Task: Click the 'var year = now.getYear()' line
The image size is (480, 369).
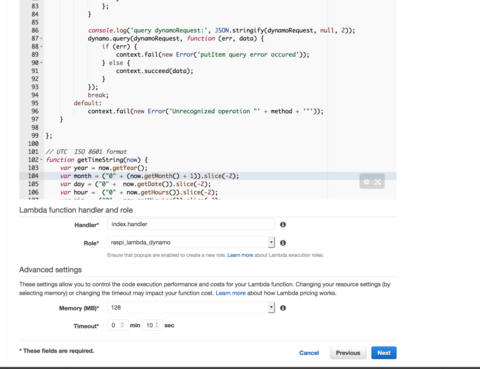Action: (104, 168)
